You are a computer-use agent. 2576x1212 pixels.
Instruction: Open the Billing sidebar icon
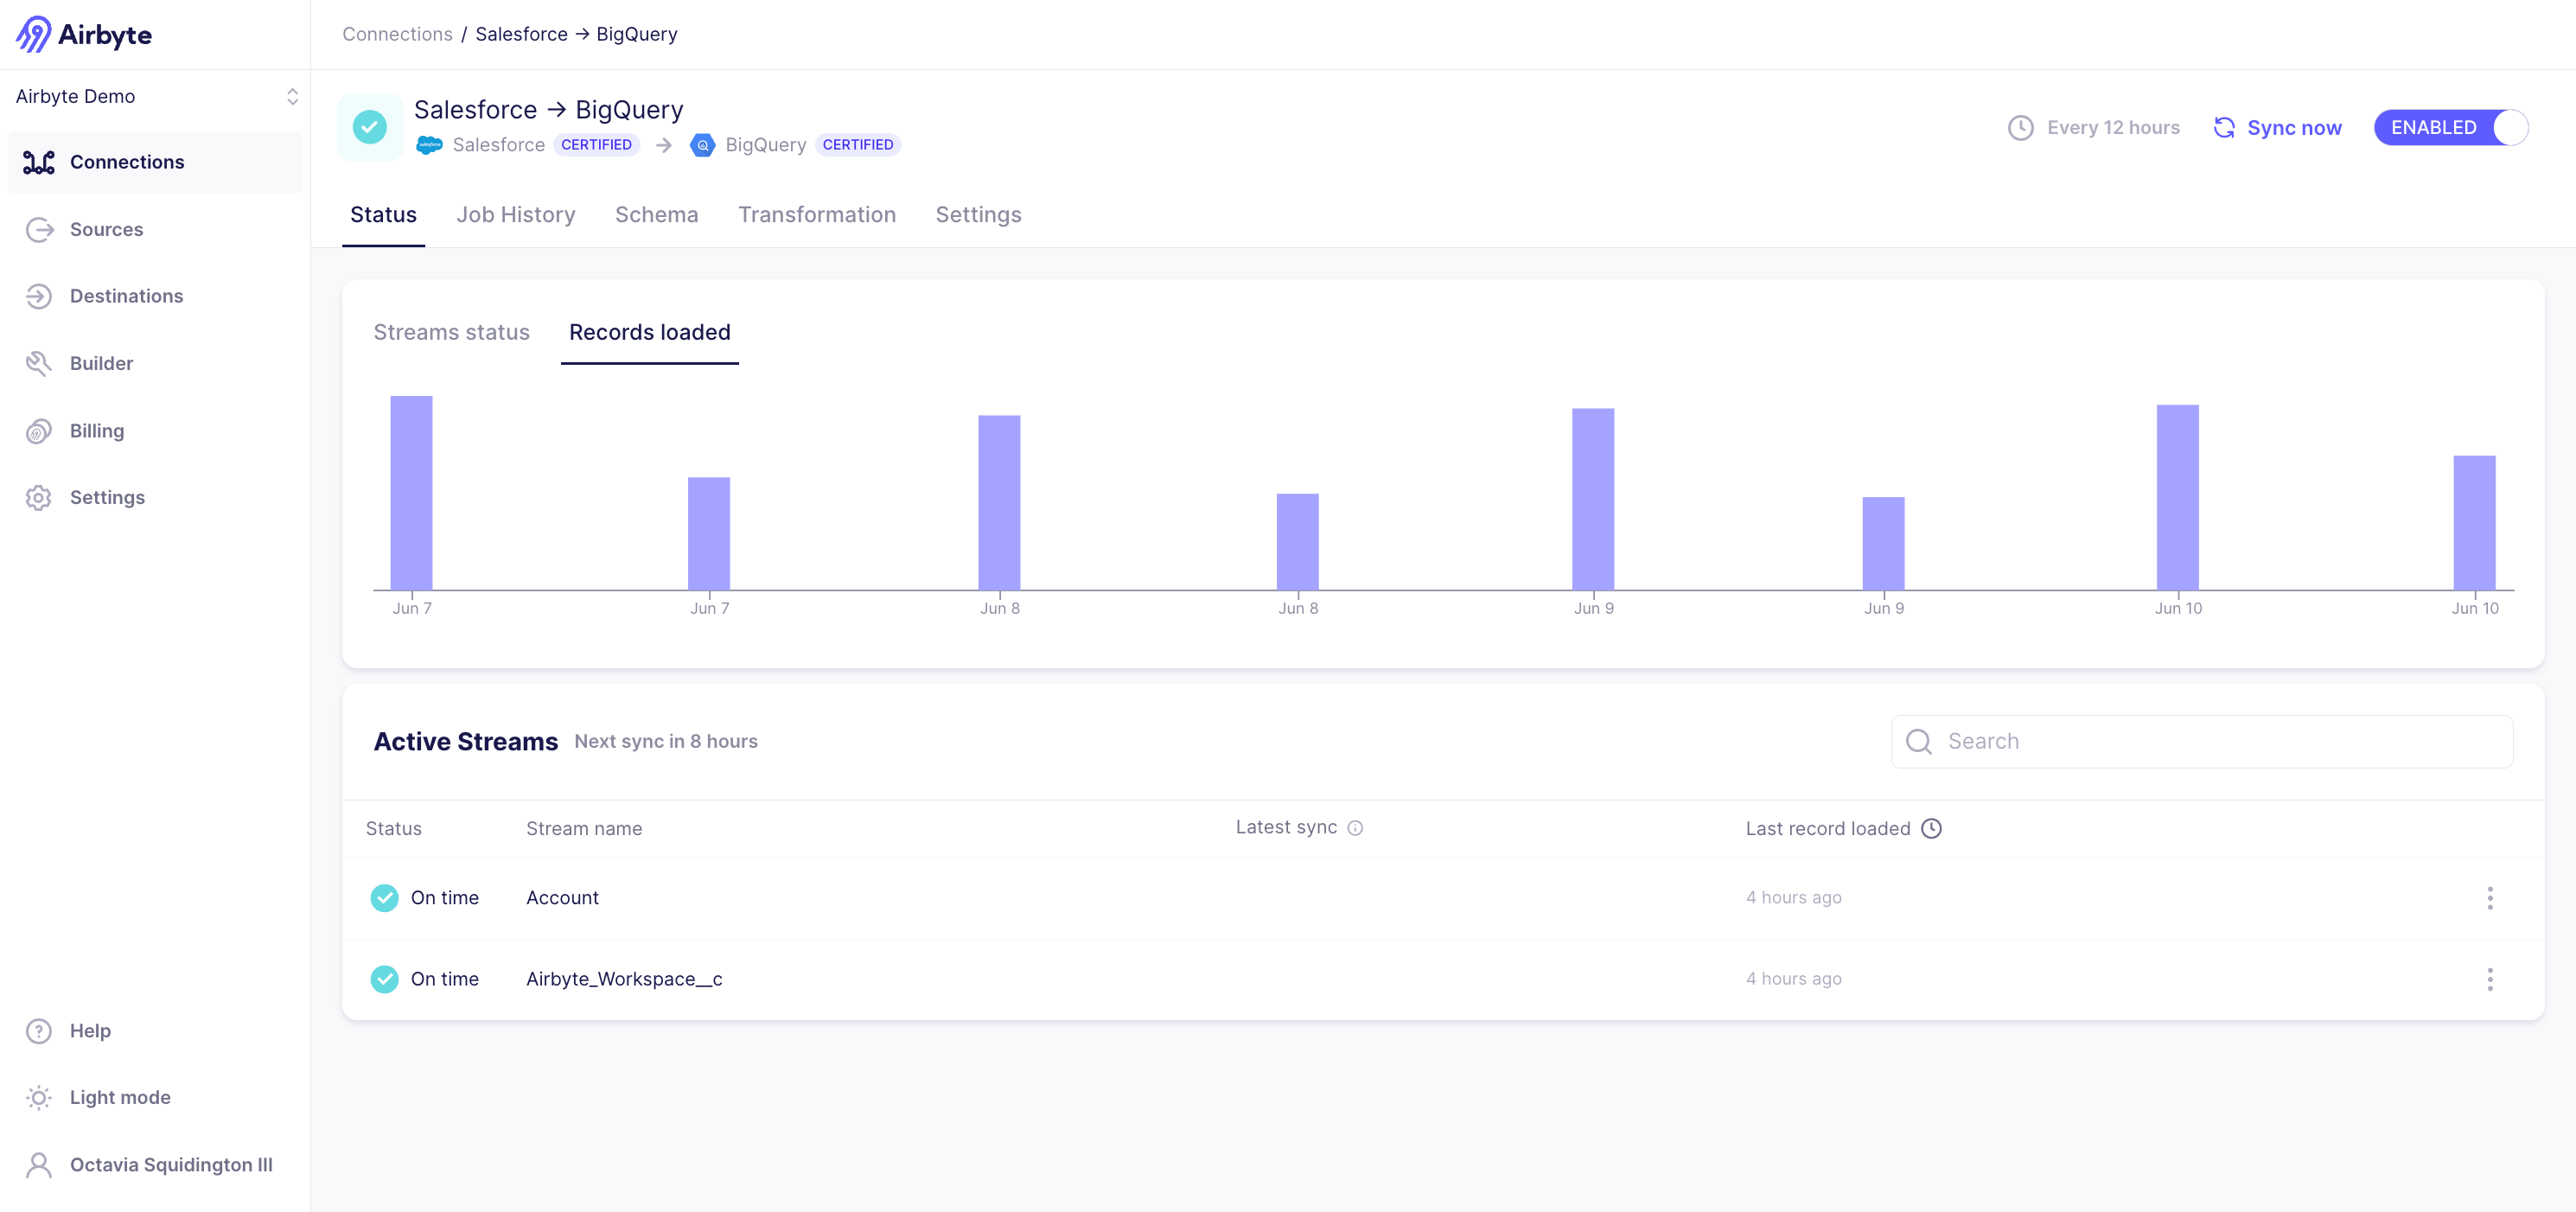[39, 431]
